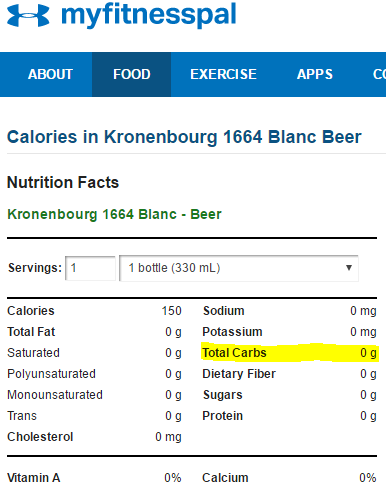Viewport: 386px width, 482px height.
Task: Click the Potassium label
Action: click(x=232, y=332)
